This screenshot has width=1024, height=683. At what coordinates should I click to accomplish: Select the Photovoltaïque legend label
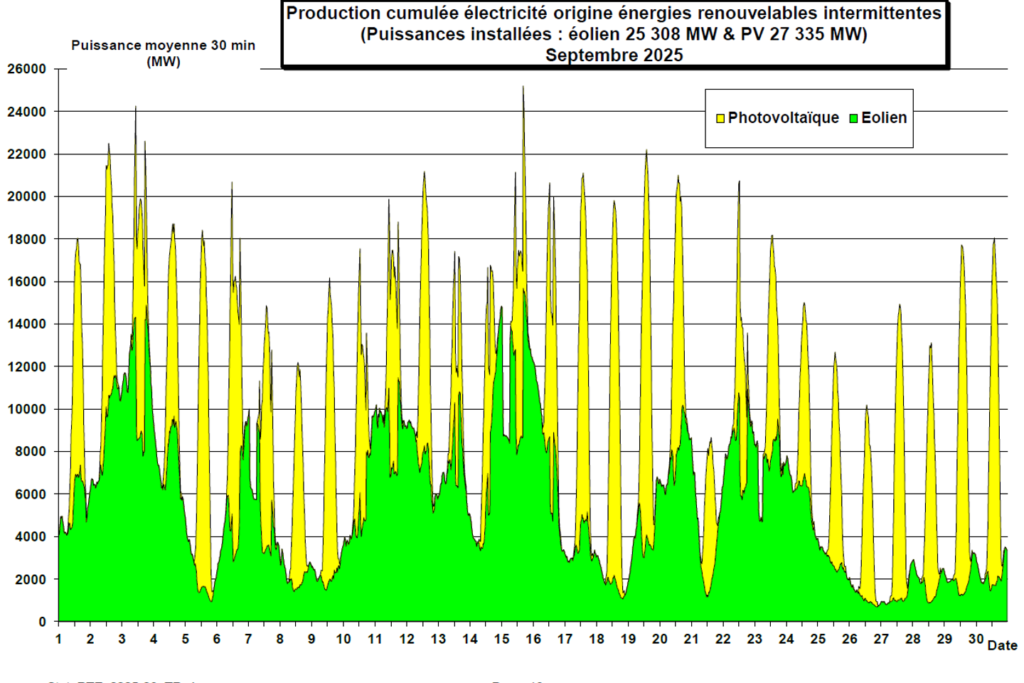point(783,118)
